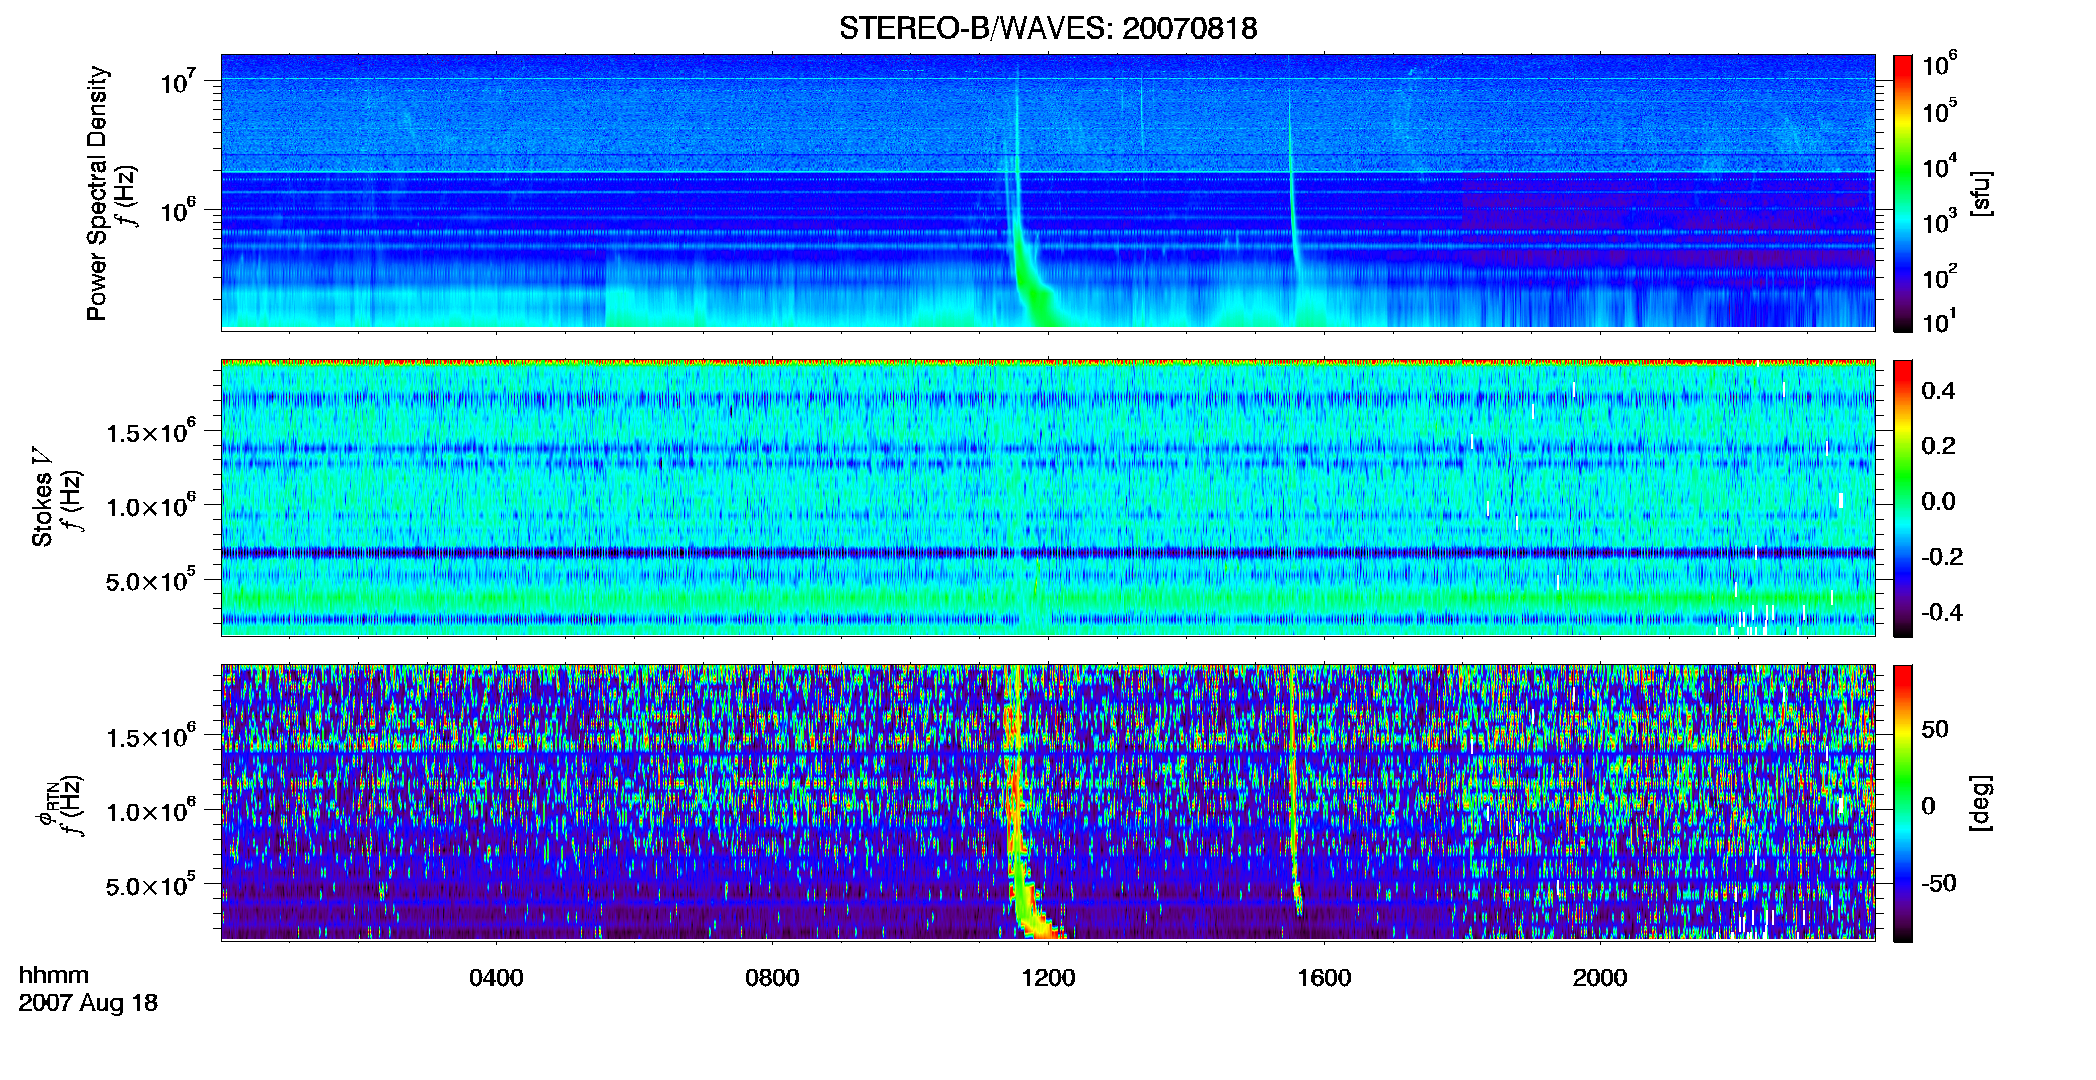Viewport: 2096px width, 1080px height.
Task: Click the 1200 time tick label
Action: tap(1048, 978)
